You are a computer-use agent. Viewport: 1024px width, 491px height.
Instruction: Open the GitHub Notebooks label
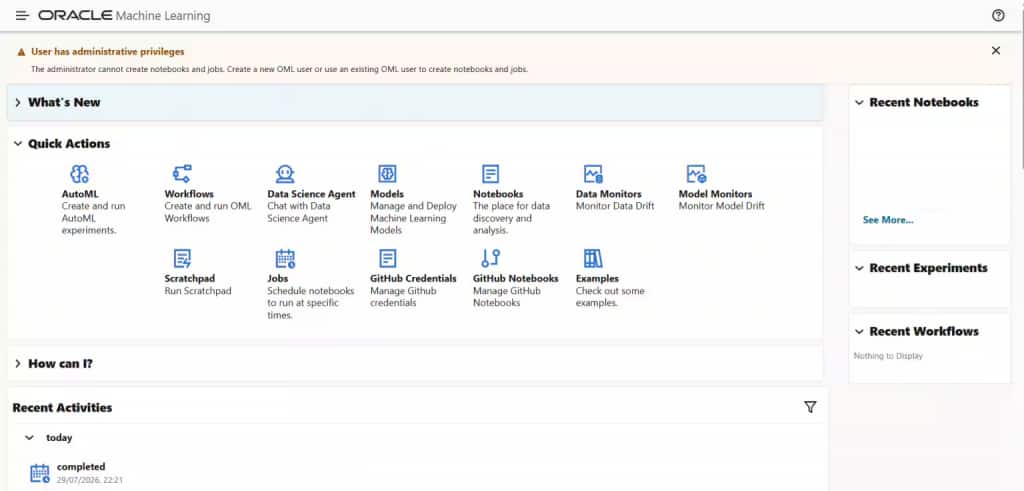(515, 278)
